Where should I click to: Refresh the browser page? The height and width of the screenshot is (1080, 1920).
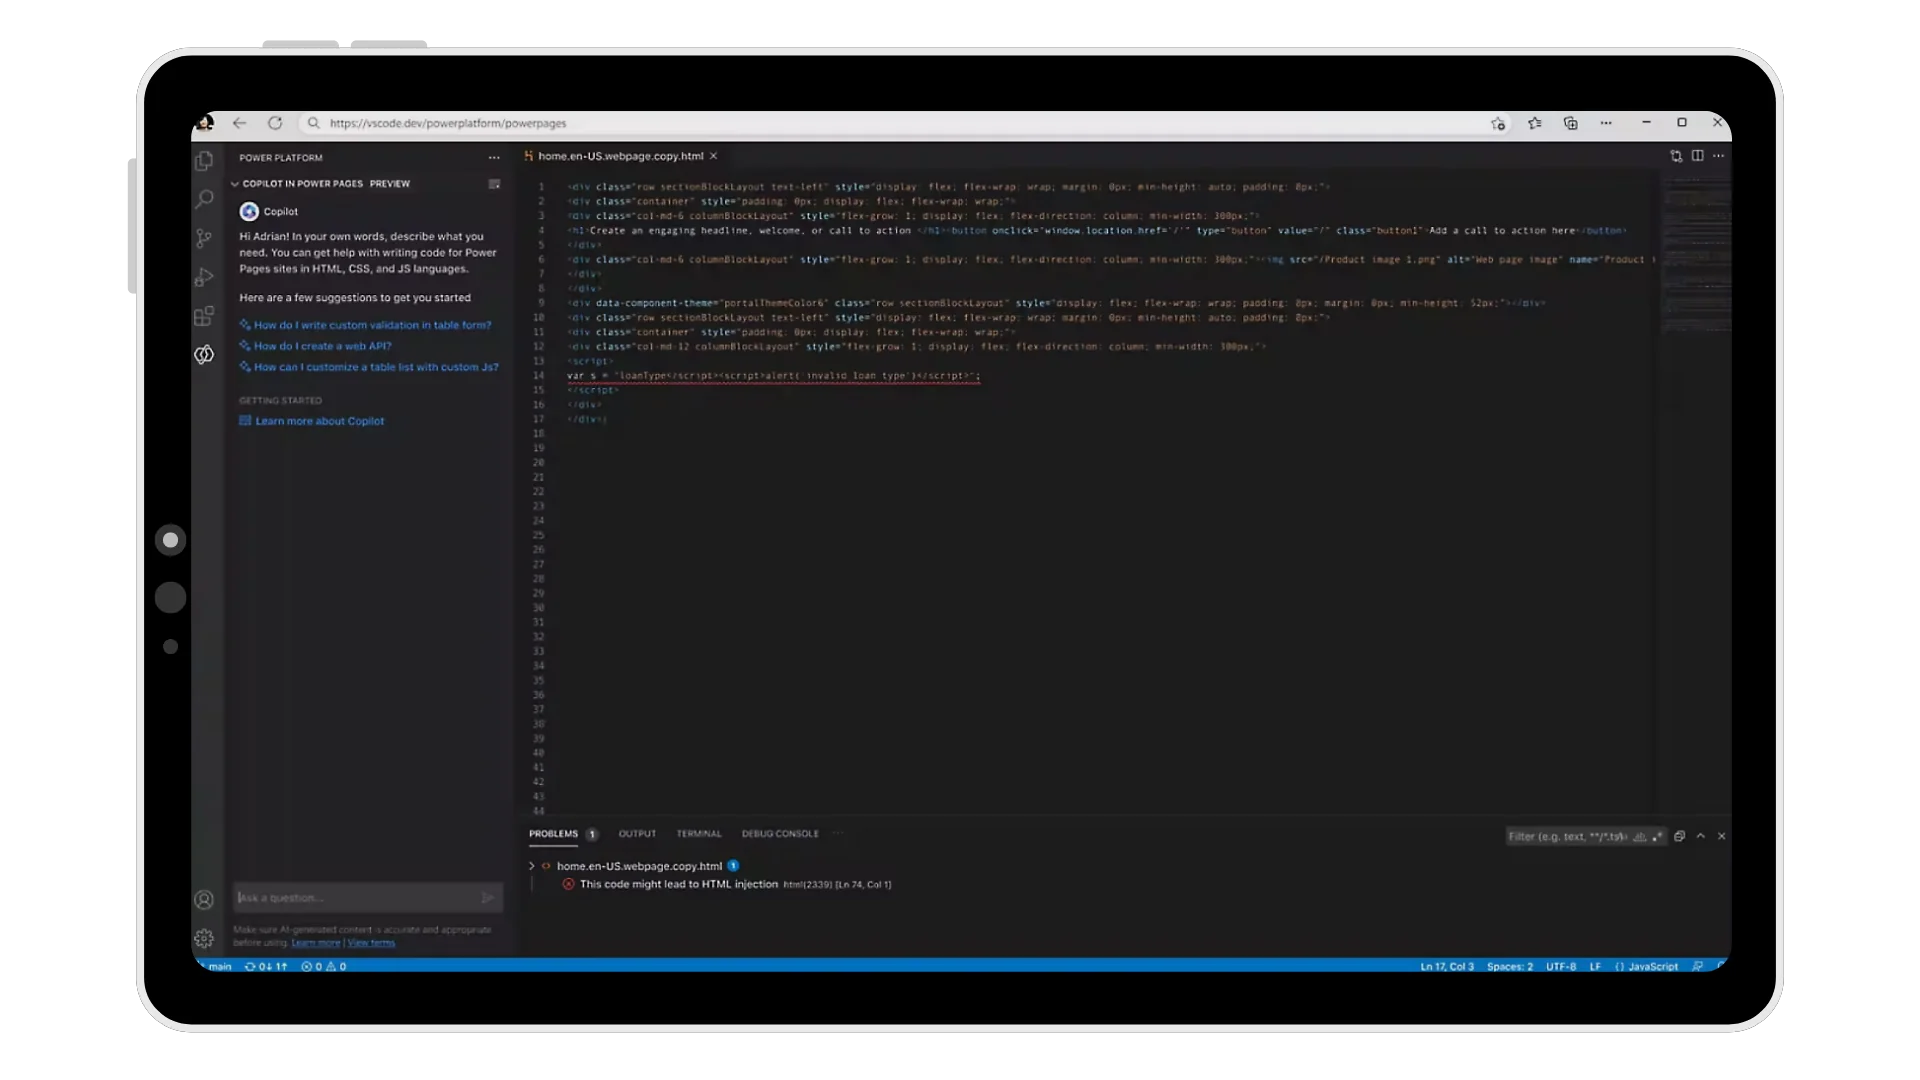275,123
